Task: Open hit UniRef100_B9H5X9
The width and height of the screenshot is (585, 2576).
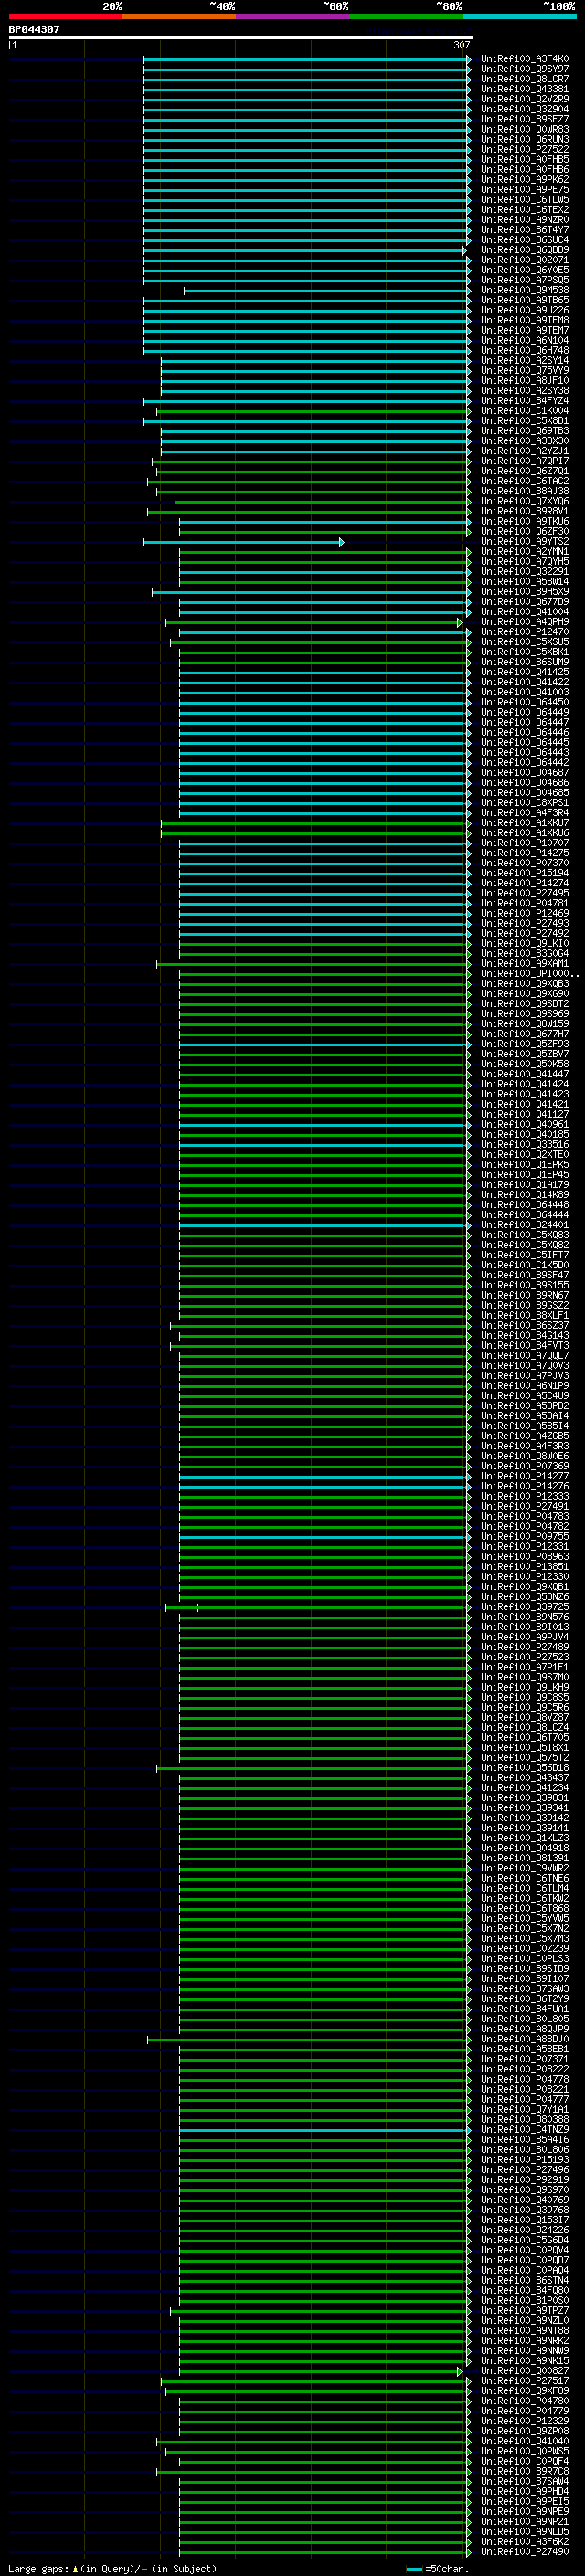Action: [524, 591]
